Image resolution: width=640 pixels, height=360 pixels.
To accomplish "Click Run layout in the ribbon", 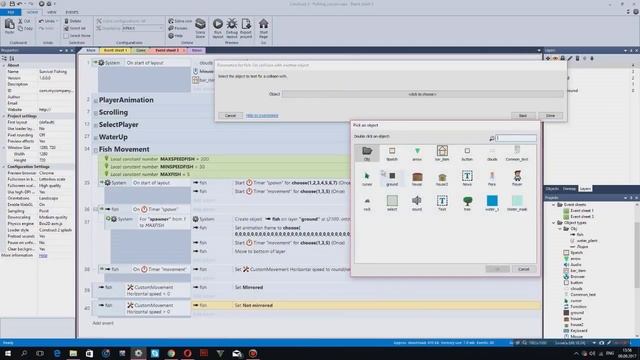I will (x=218, y=28).
